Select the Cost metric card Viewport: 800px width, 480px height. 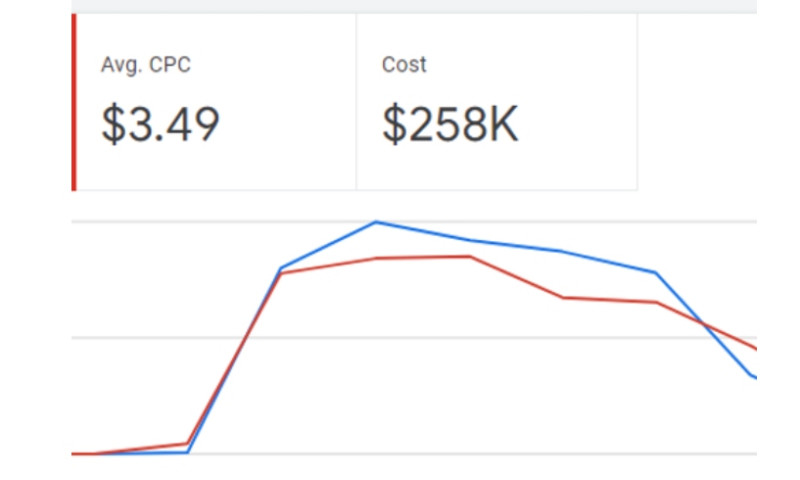(496, 102)
